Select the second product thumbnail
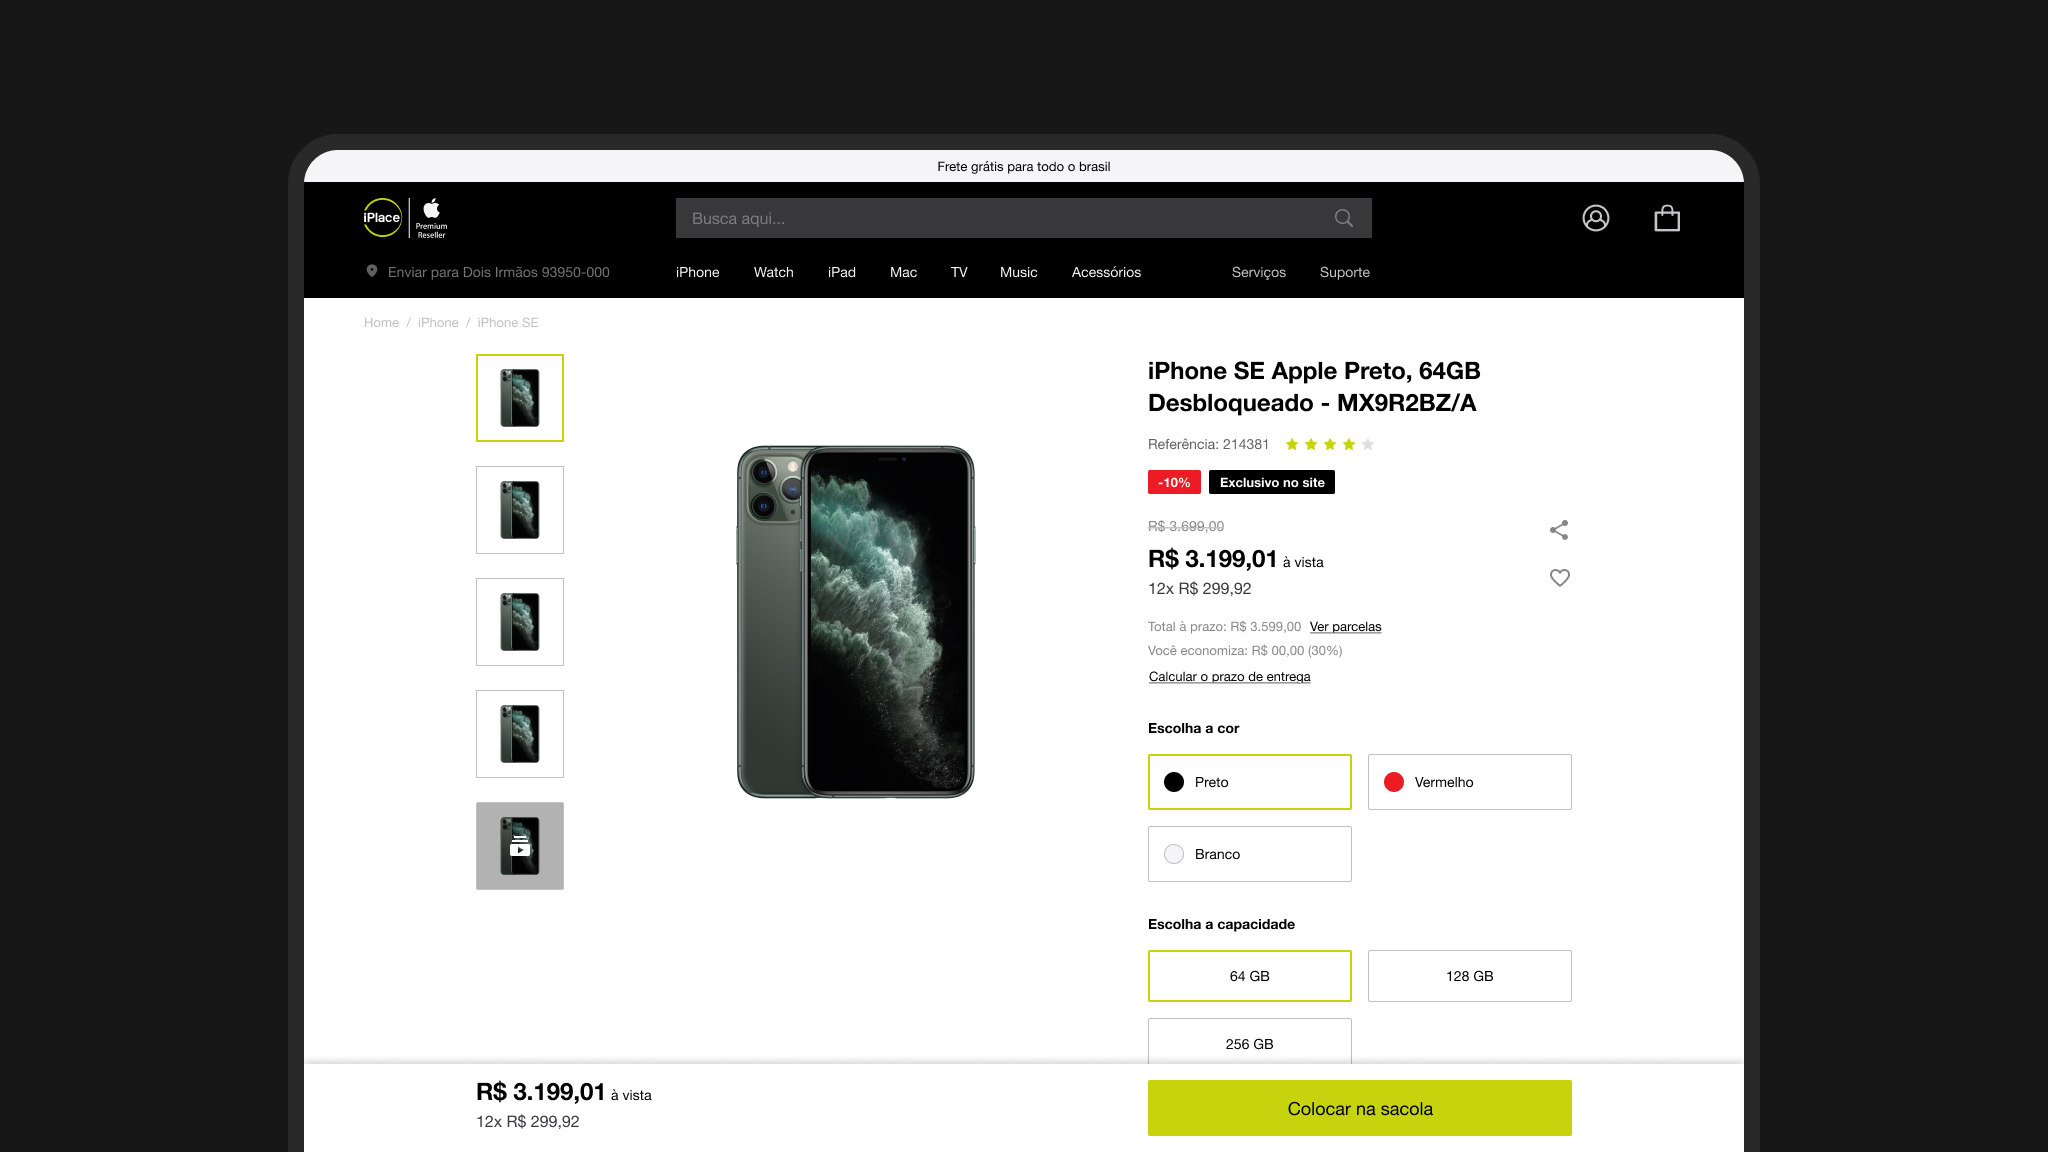Viewport: 2048px width, 1152px height. (x=520, y=510)
